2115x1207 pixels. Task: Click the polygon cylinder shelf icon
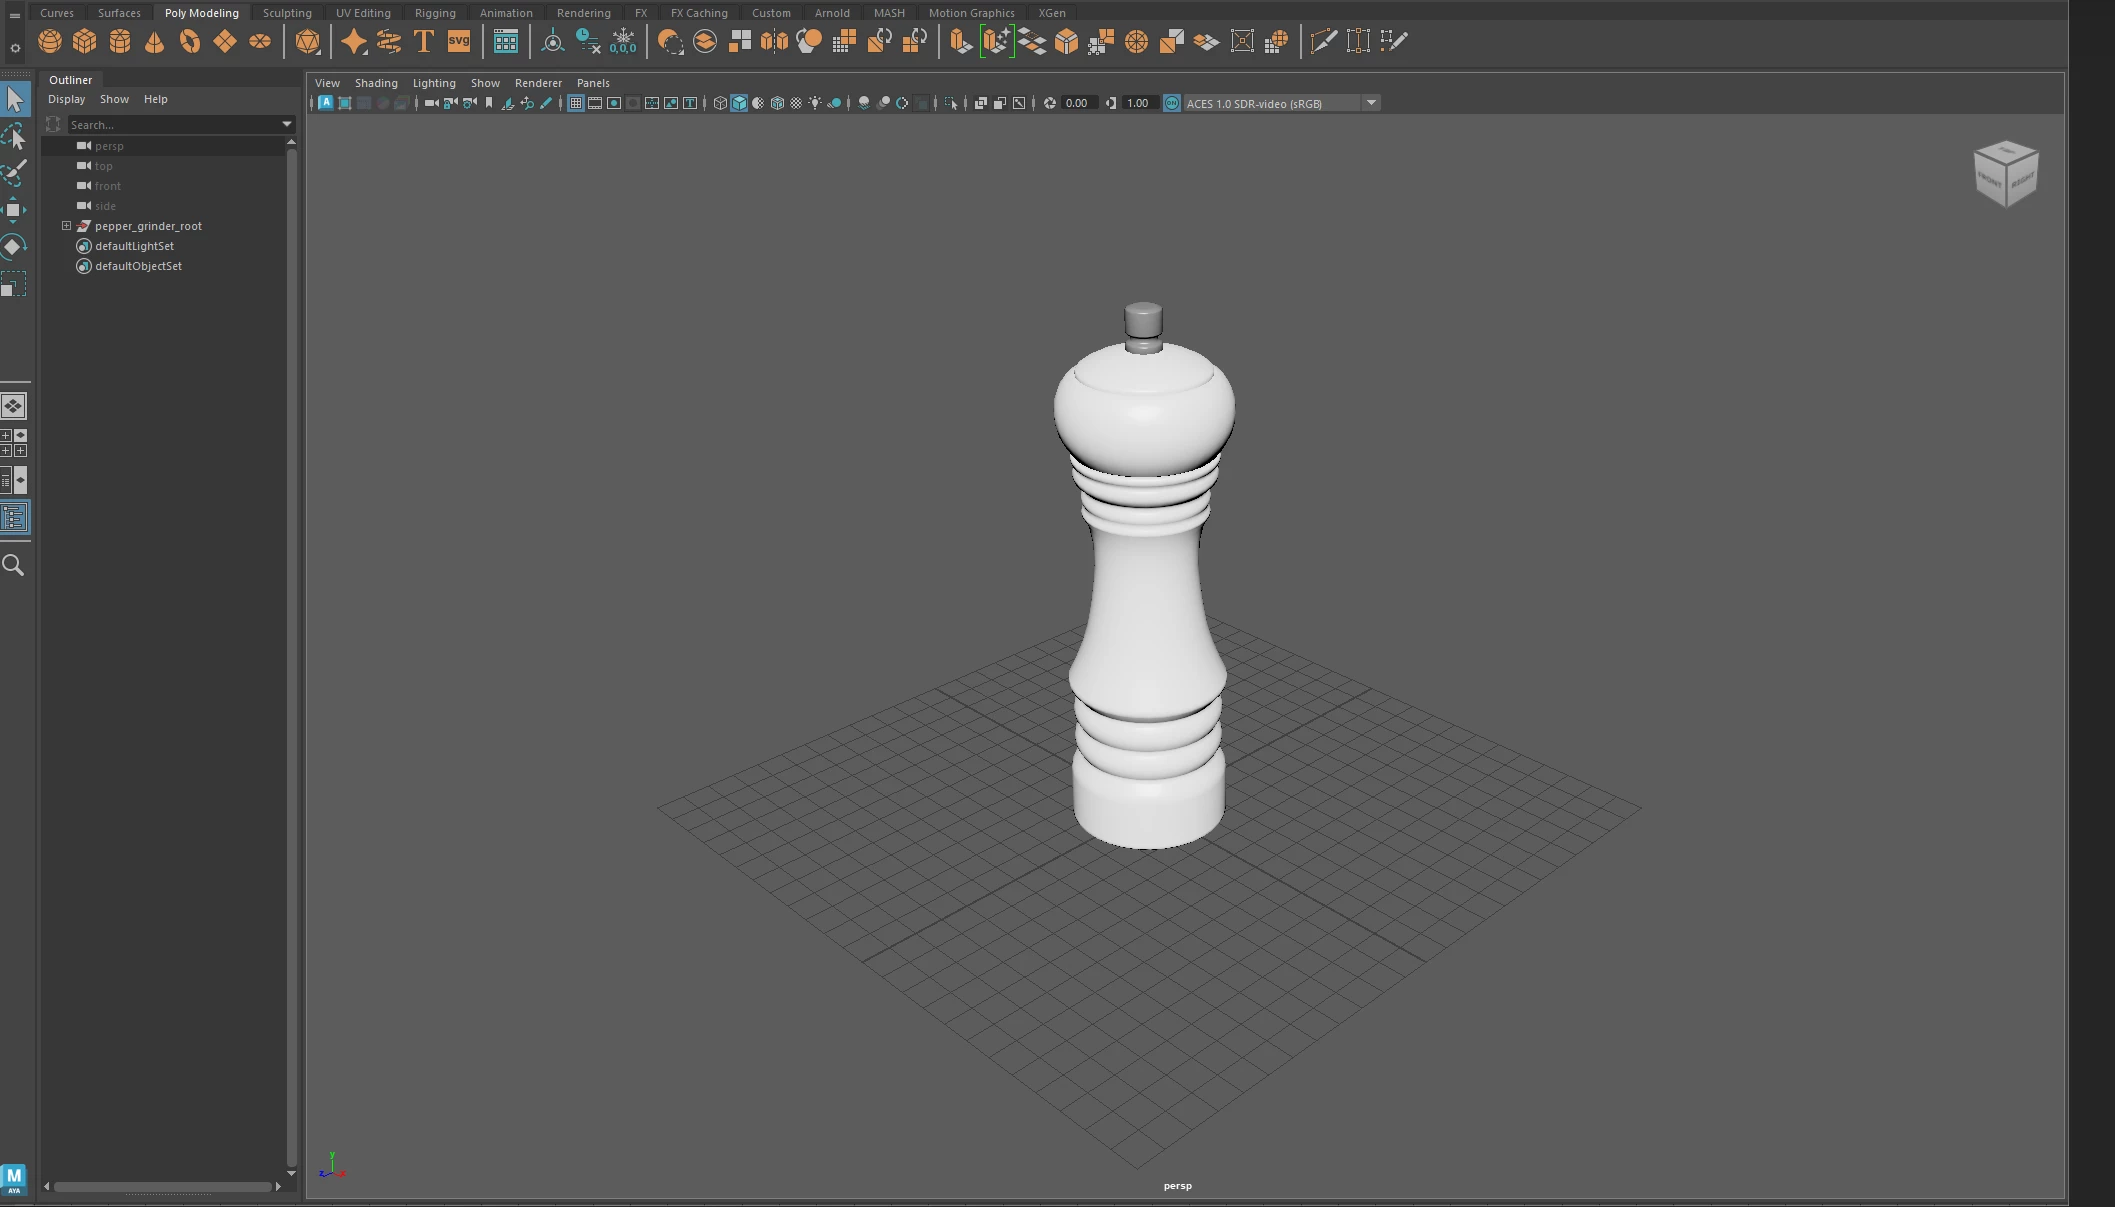[x=120, y=41]
